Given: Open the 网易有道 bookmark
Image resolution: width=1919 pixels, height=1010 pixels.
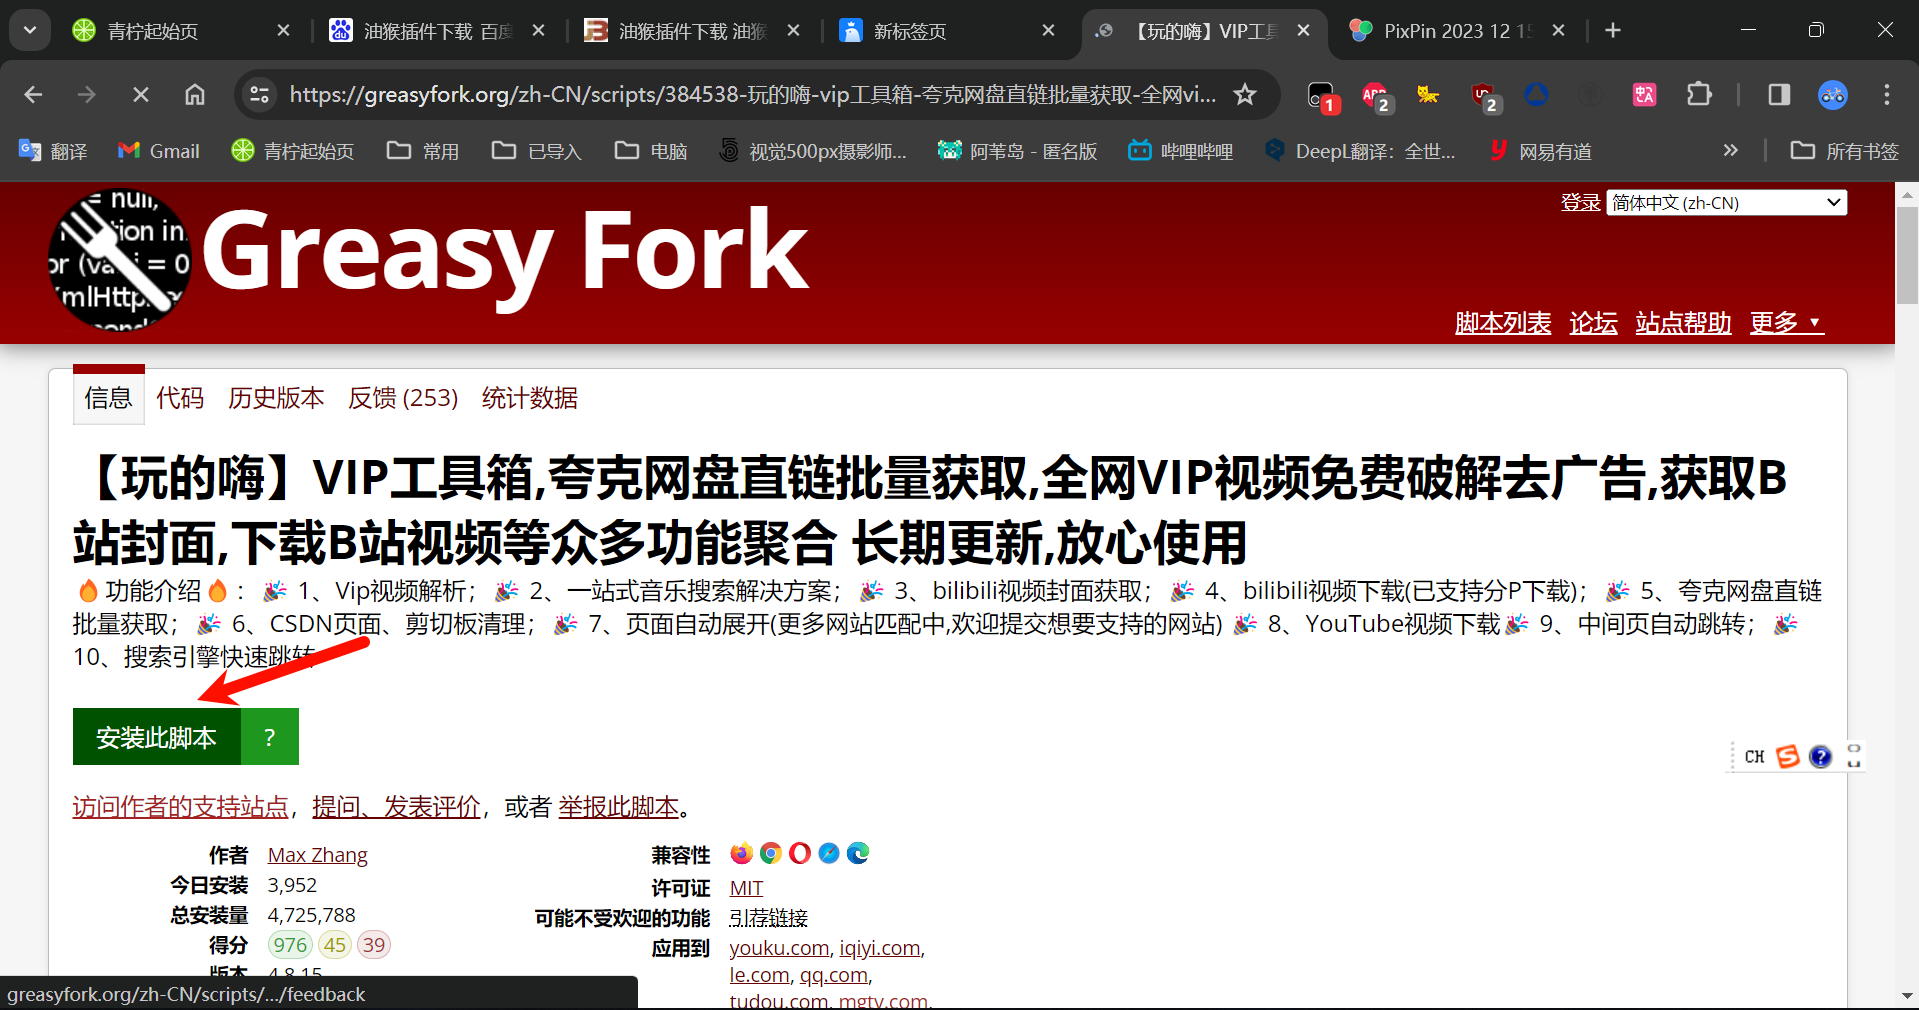Looking at the screenshot, I should (x=1540, y=151).
